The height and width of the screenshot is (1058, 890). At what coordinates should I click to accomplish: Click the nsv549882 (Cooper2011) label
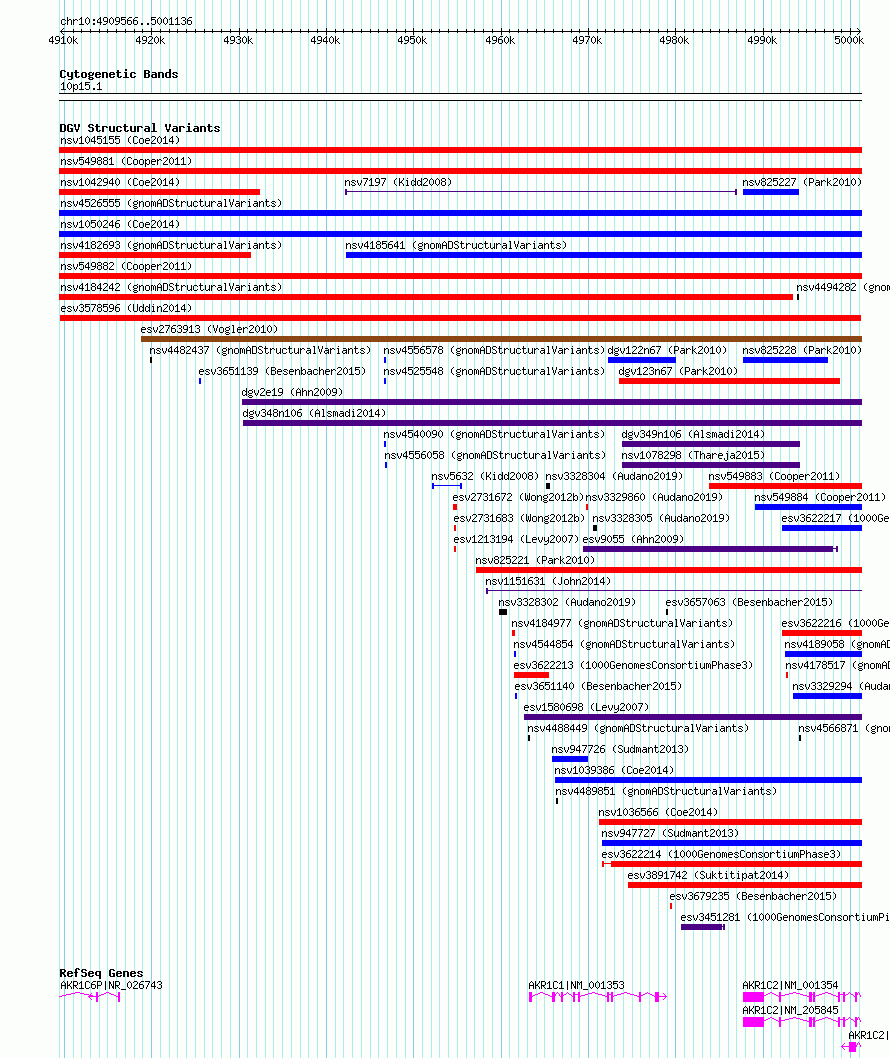pyautogui.click(x=126, y=267)
